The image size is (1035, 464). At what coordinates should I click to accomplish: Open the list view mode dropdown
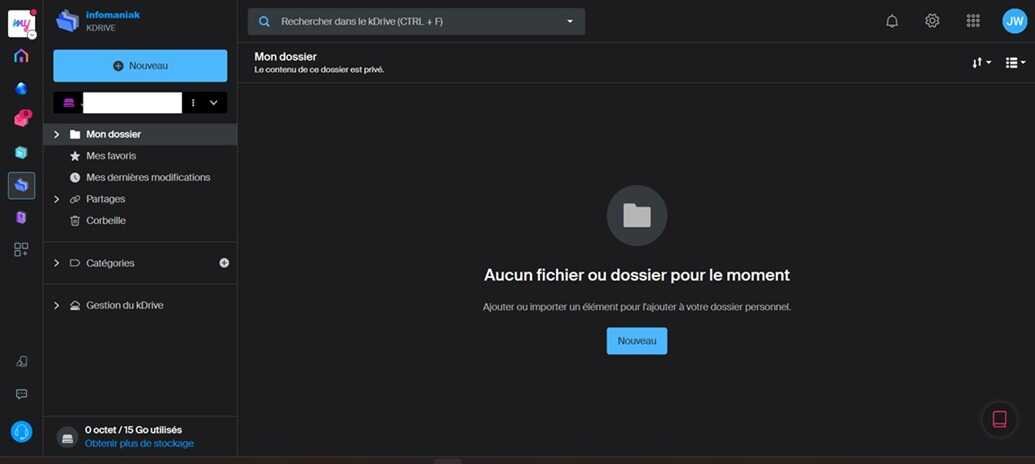pos(1015,63)
